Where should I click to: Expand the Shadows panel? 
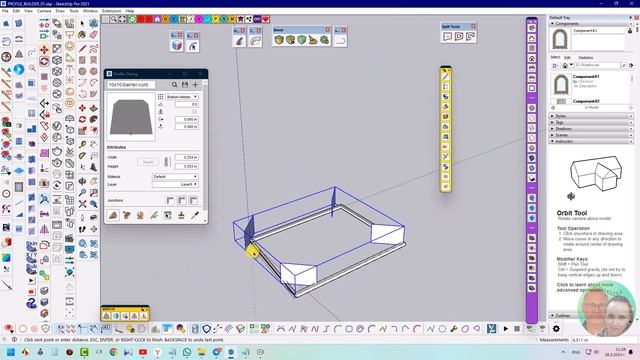[x=591, y=129]
